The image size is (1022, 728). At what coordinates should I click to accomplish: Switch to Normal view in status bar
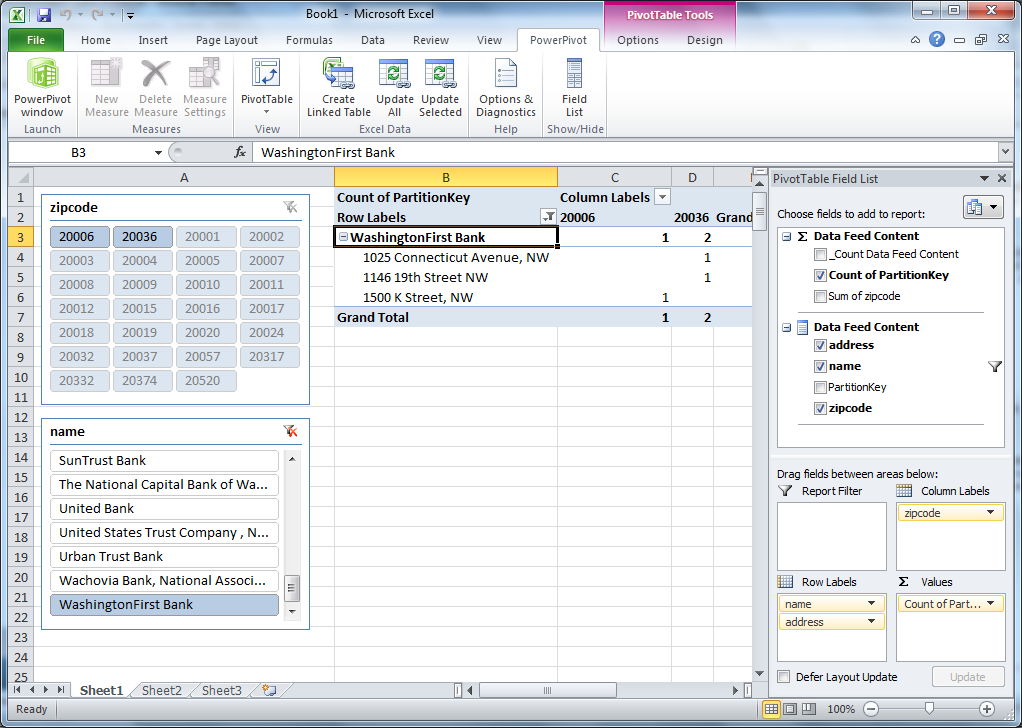(x=771, y=709)
